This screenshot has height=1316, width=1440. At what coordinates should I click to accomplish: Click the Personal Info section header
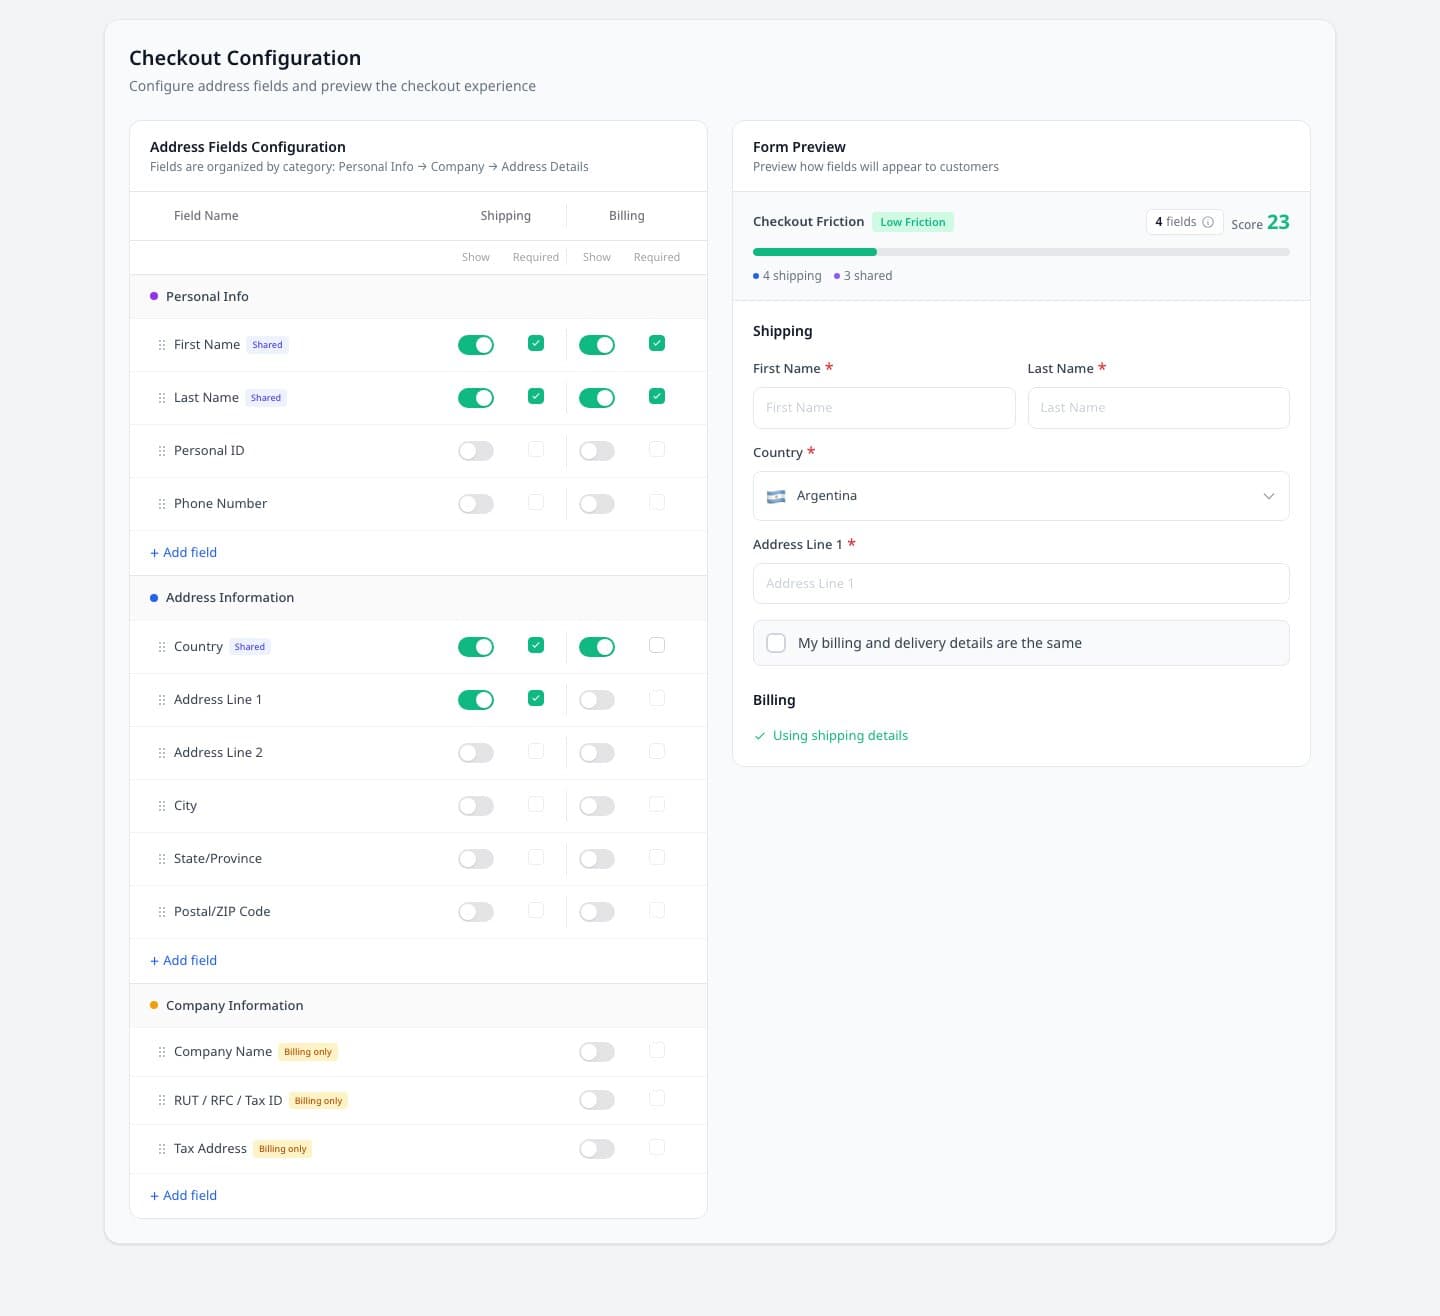[x=418, y=297]
